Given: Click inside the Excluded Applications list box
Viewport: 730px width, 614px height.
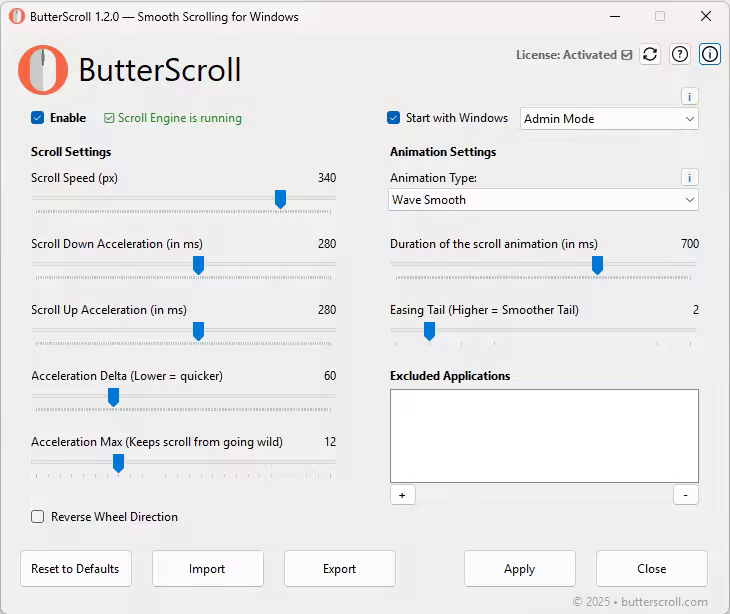Looking at the screenshot, I should 544,436.
